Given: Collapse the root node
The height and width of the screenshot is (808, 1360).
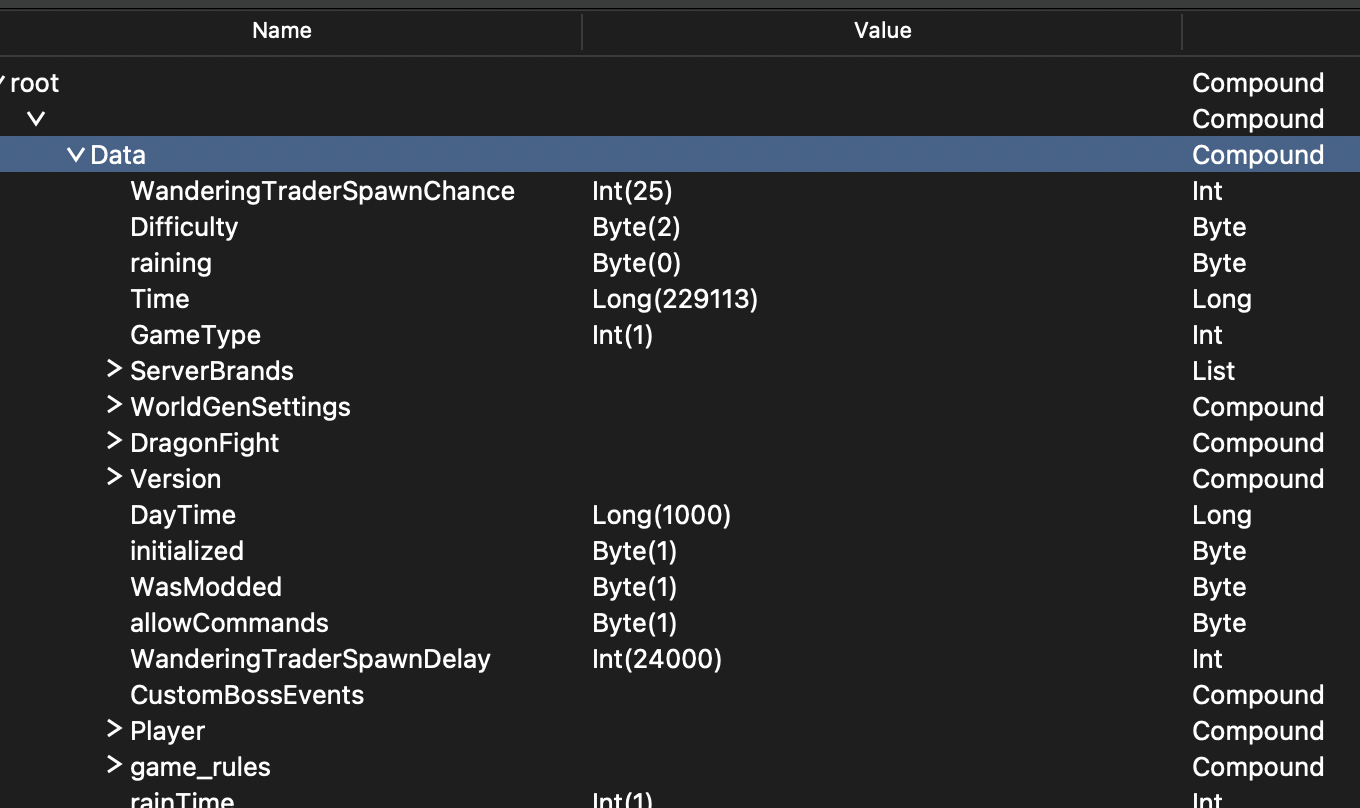Looking at the screenshot, I should tap(3, 83).
